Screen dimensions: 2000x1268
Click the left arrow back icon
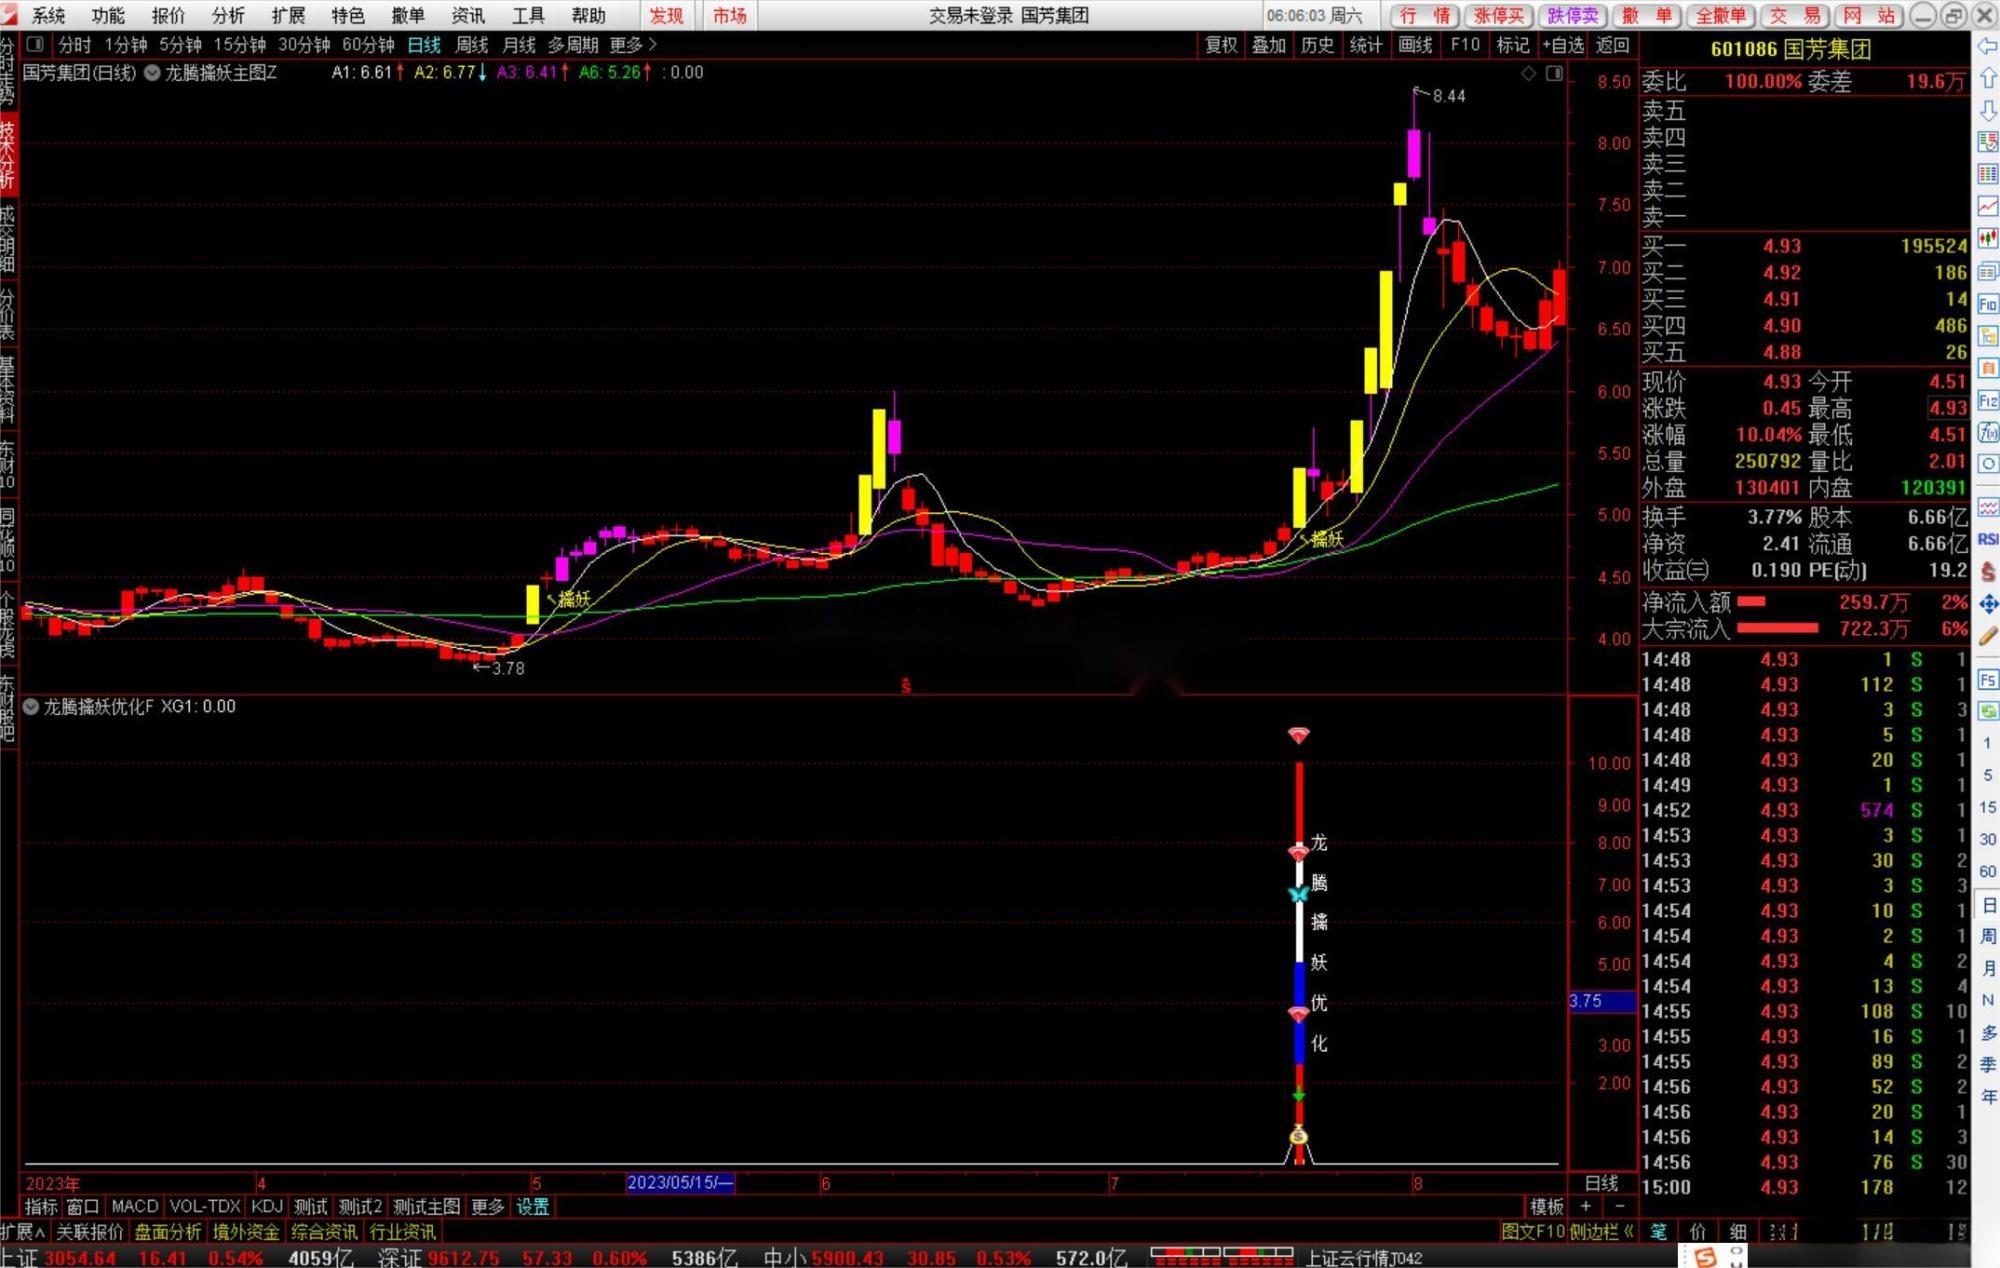point(1987,47)
